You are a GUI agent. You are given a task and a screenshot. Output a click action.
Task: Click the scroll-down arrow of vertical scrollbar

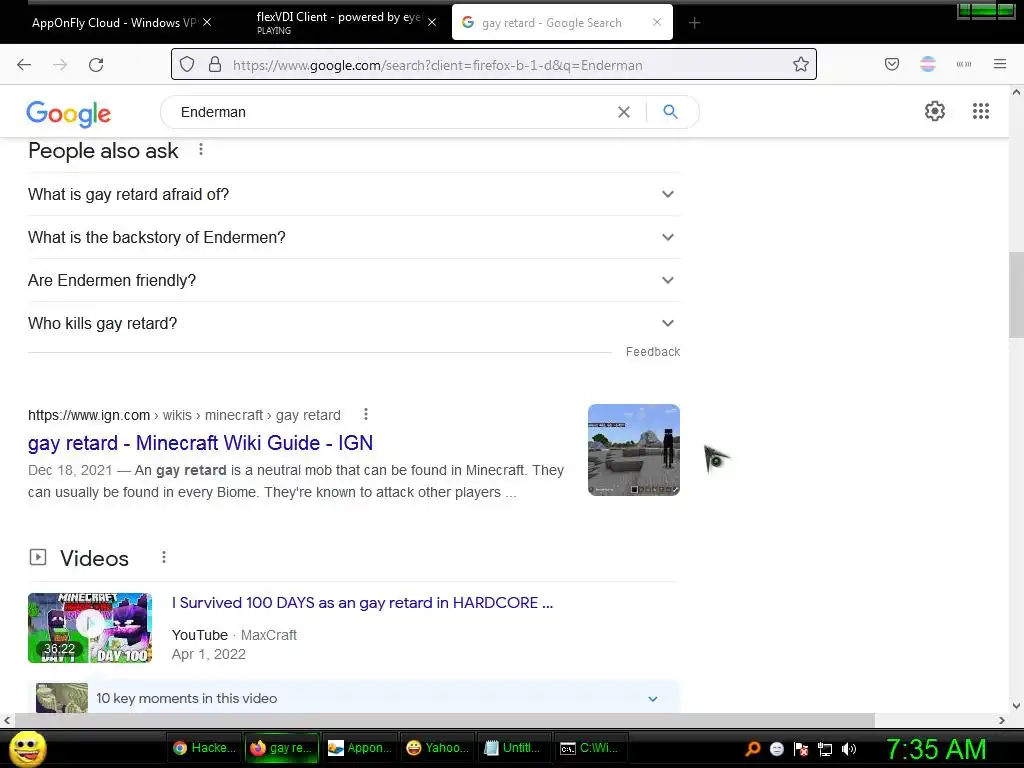[x=1016, y=705]
